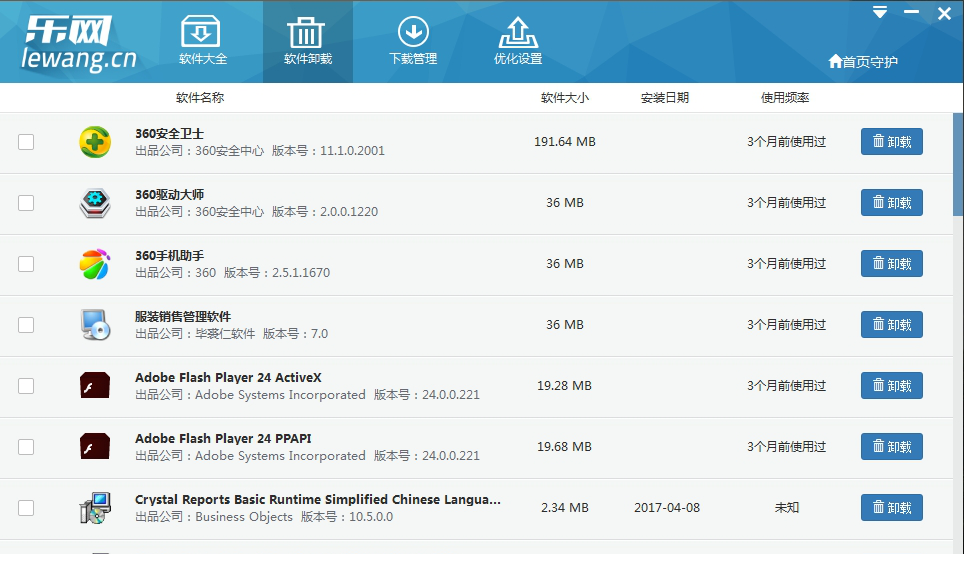Sort by 软件大小 column header
964x576 pixels.
point(564,98)
